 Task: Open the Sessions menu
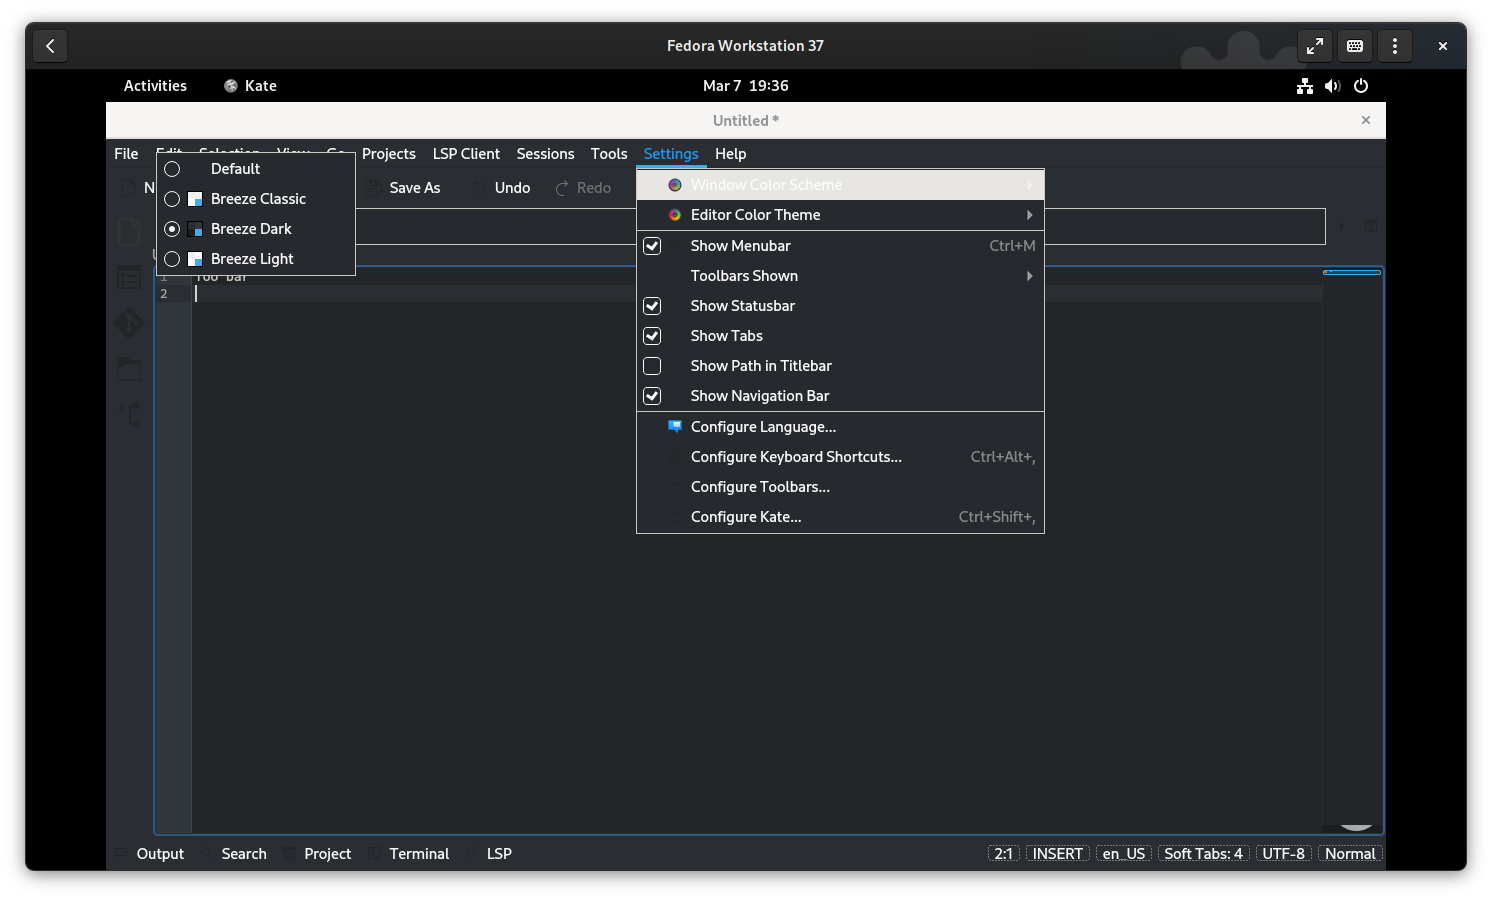[x=545, y=154]
